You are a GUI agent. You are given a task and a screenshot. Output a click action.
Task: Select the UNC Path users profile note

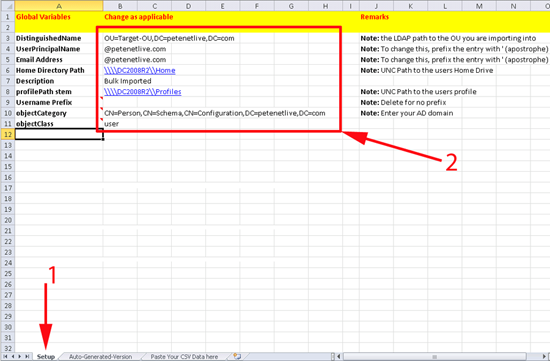pos(418,92)
